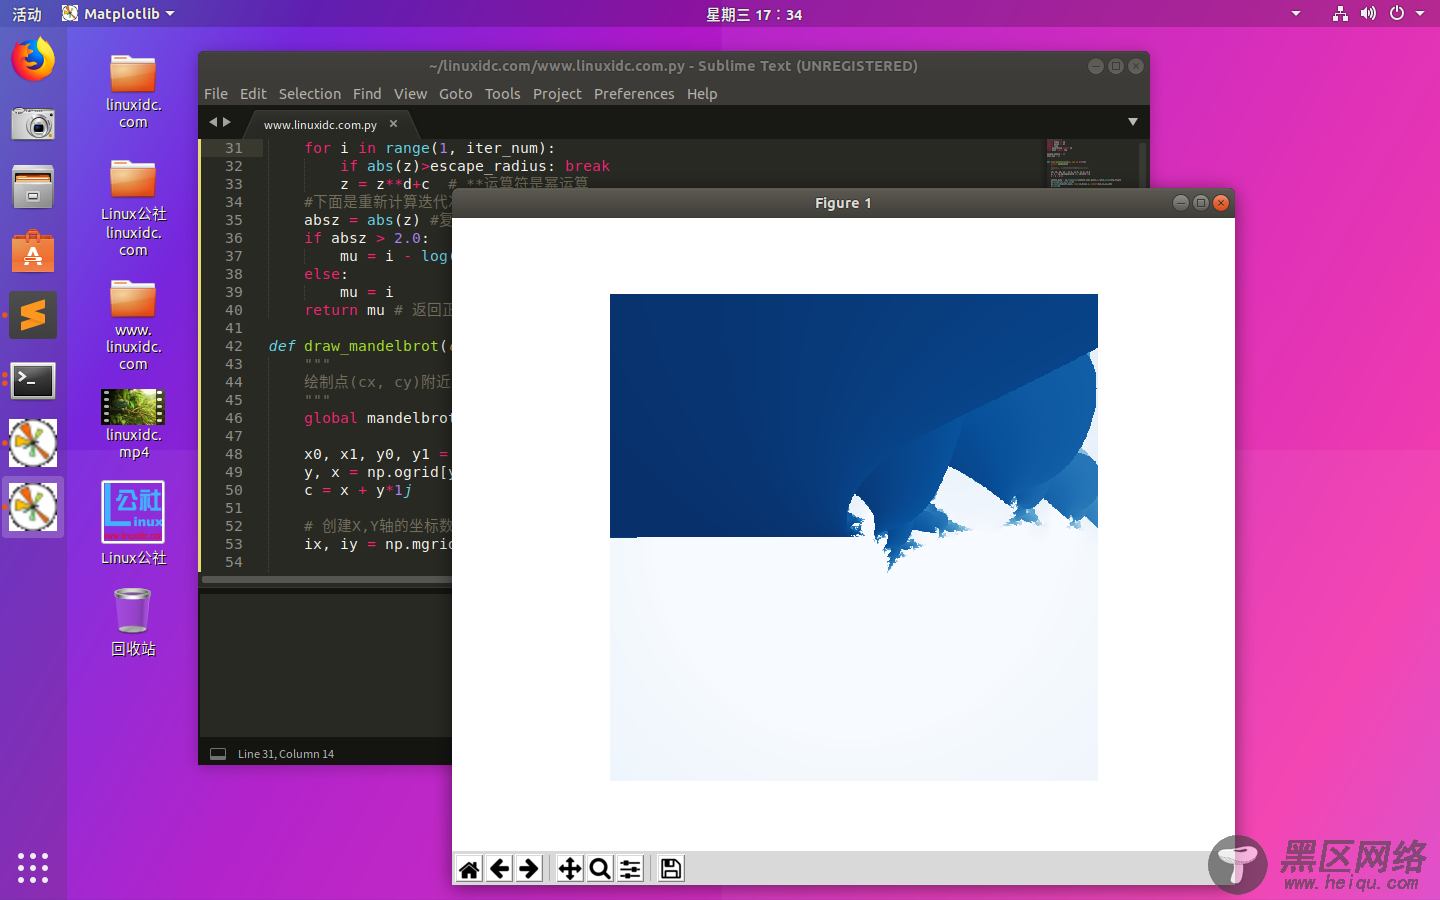Open the tab list dropdown in Sublime Text
1440x900 pixels.
[x=1133, y=122]
